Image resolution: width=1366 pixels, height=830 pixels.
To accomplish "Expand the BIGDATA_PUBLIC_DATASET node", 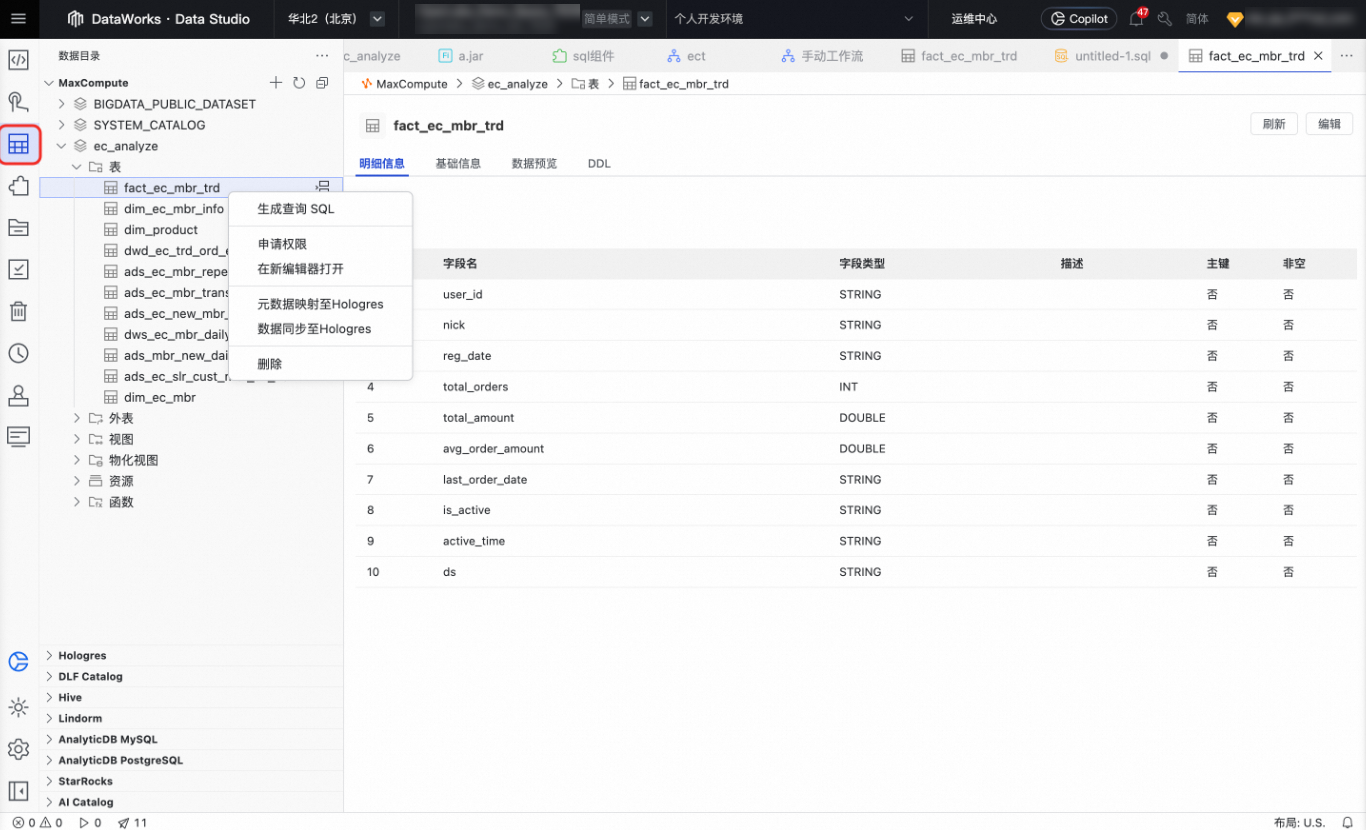I will (x=62, y=104).
